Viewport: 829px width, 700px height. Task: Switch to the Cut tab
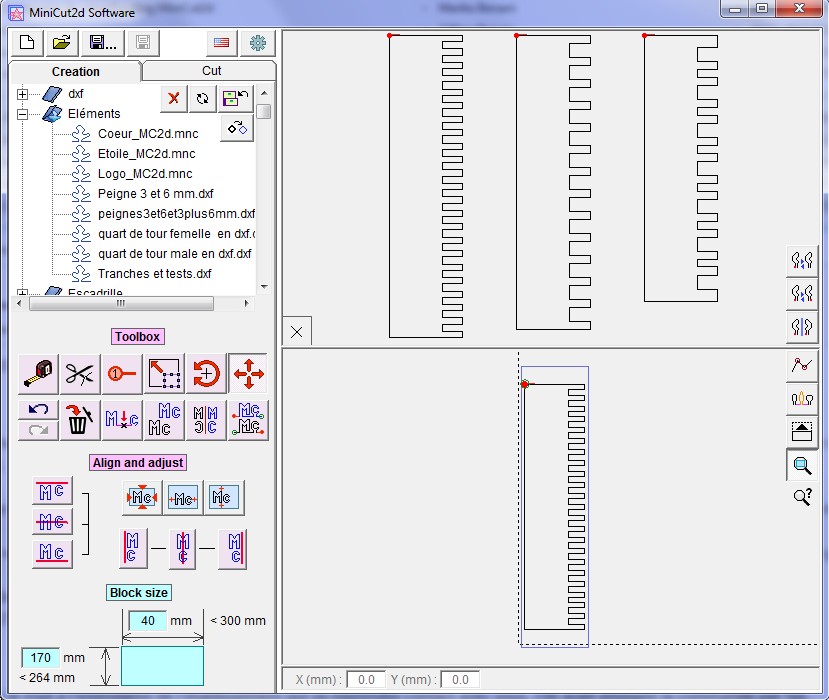211,71
